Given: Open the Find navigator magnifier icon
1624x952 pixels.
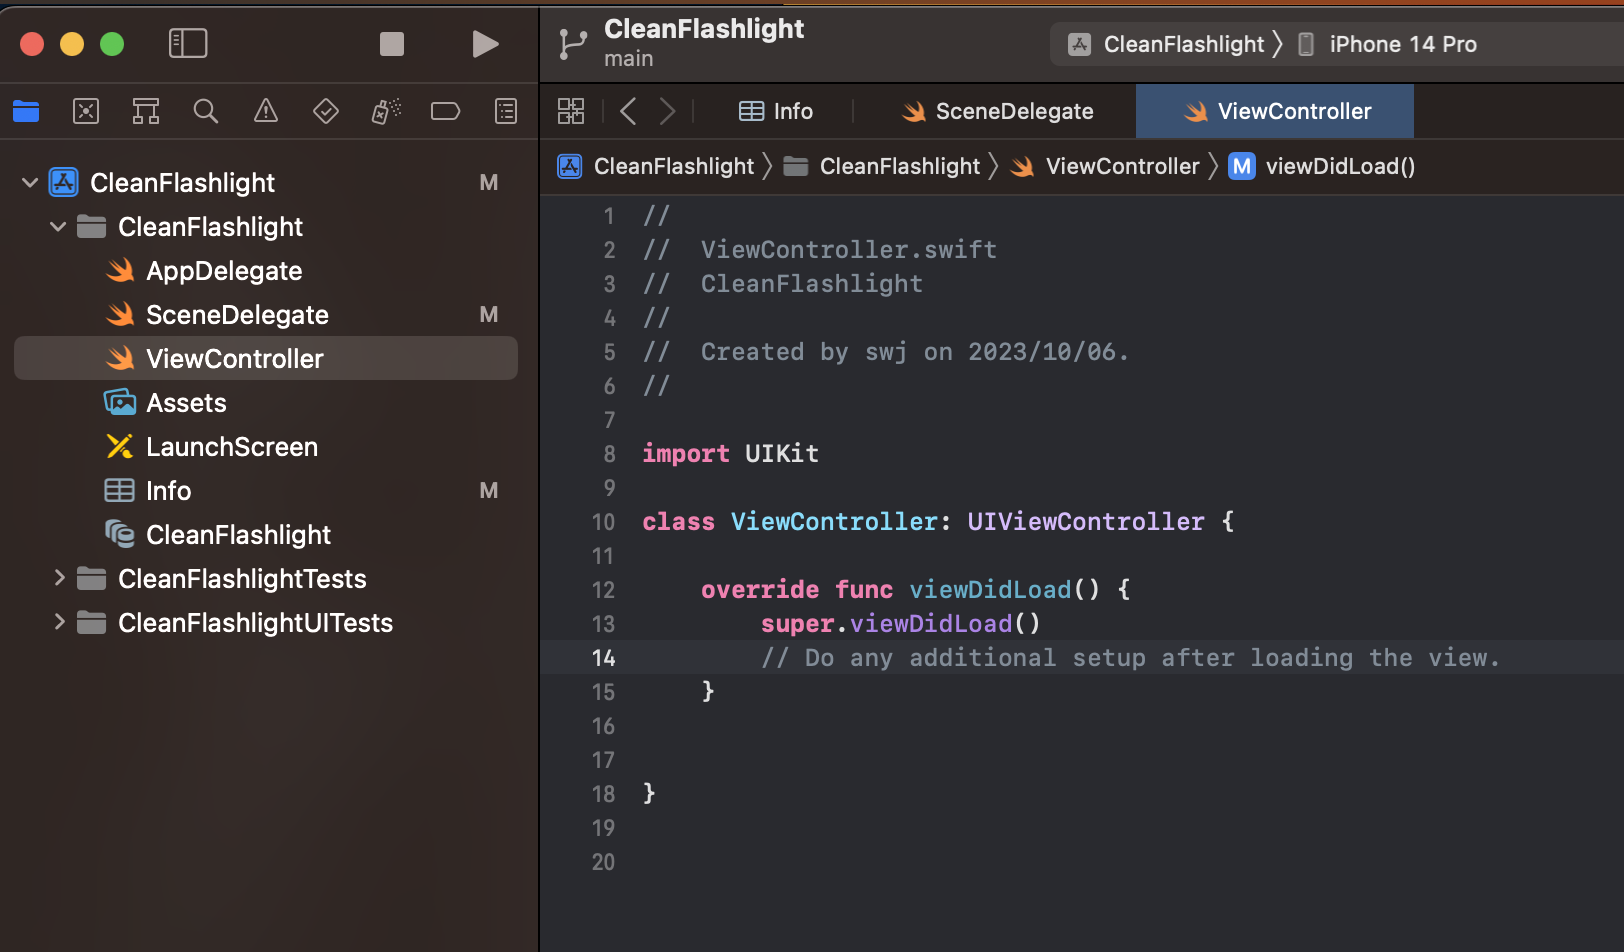Looking at the screenshot, I should click(x=206, y=111).
